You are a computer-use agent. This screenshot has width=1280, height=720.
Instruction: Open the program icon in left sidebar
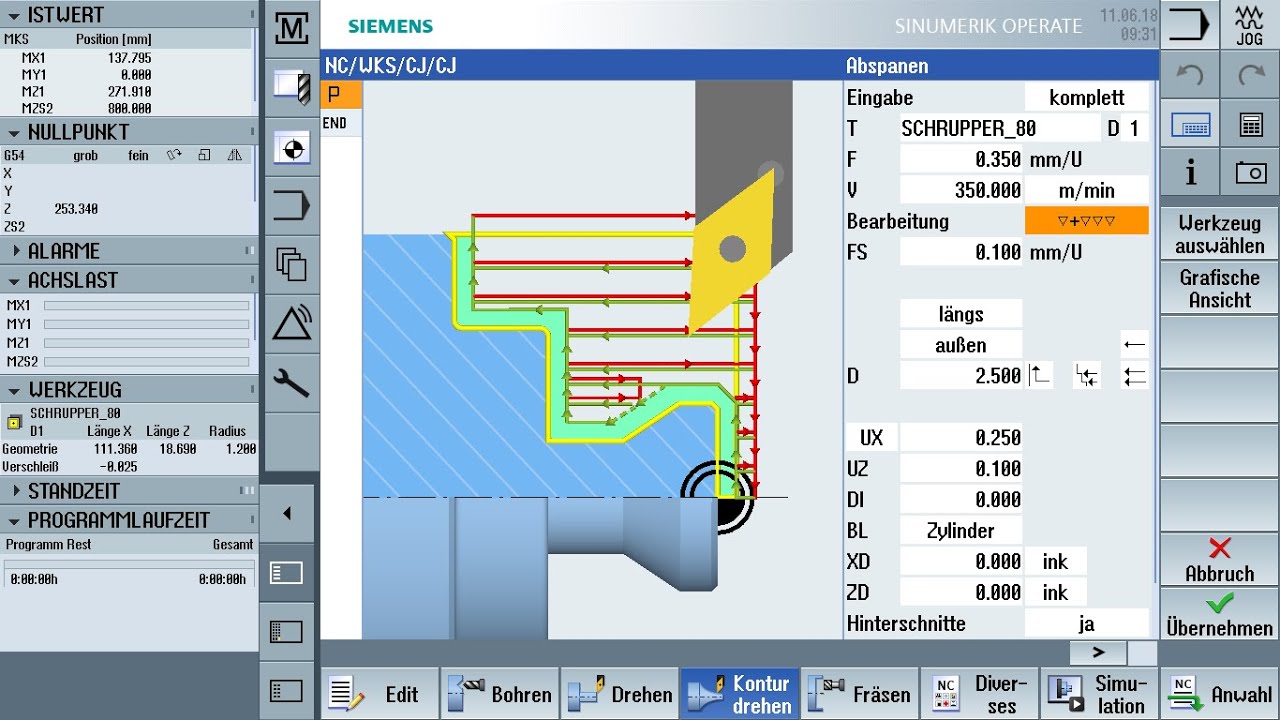click(x=291, y=206)
